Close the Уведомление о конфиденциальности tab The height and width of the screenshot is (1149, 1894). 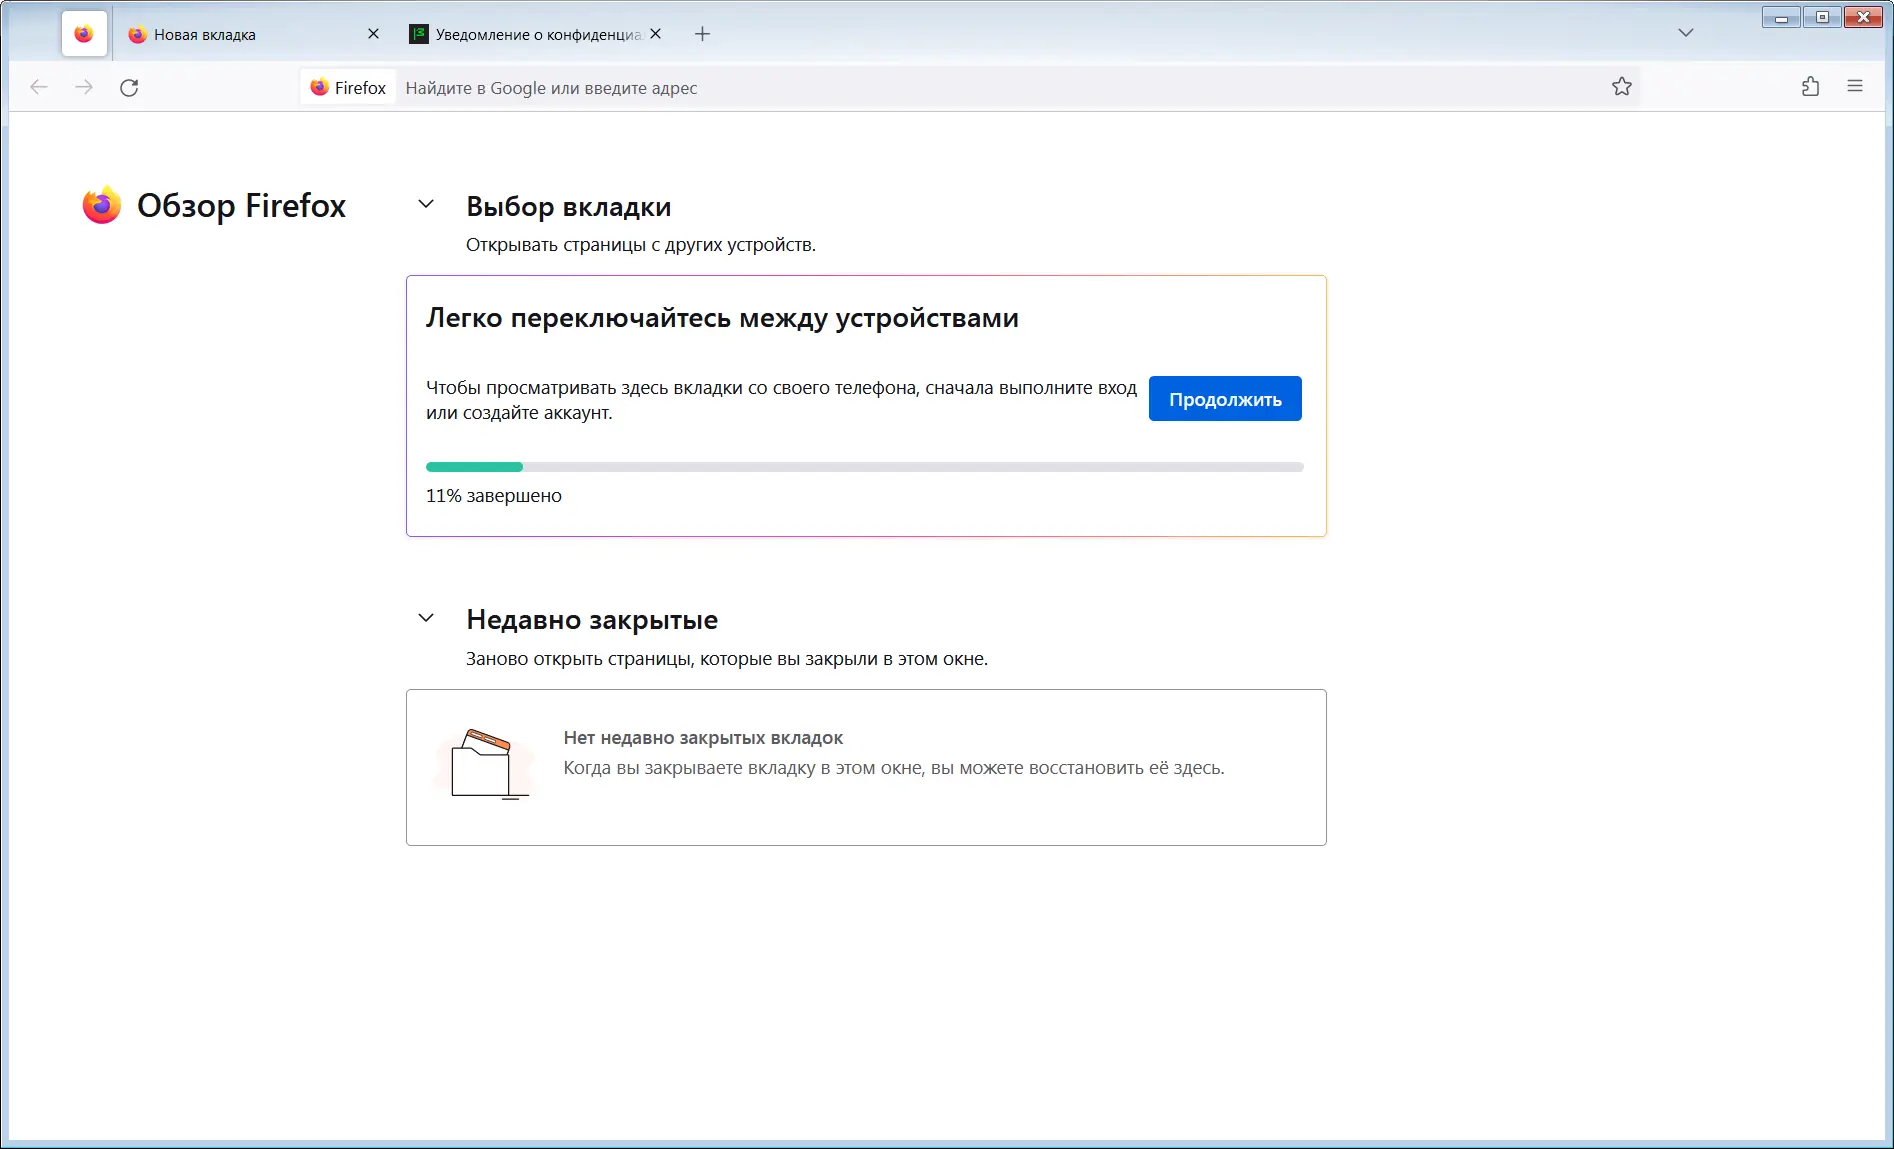(655, 34)
